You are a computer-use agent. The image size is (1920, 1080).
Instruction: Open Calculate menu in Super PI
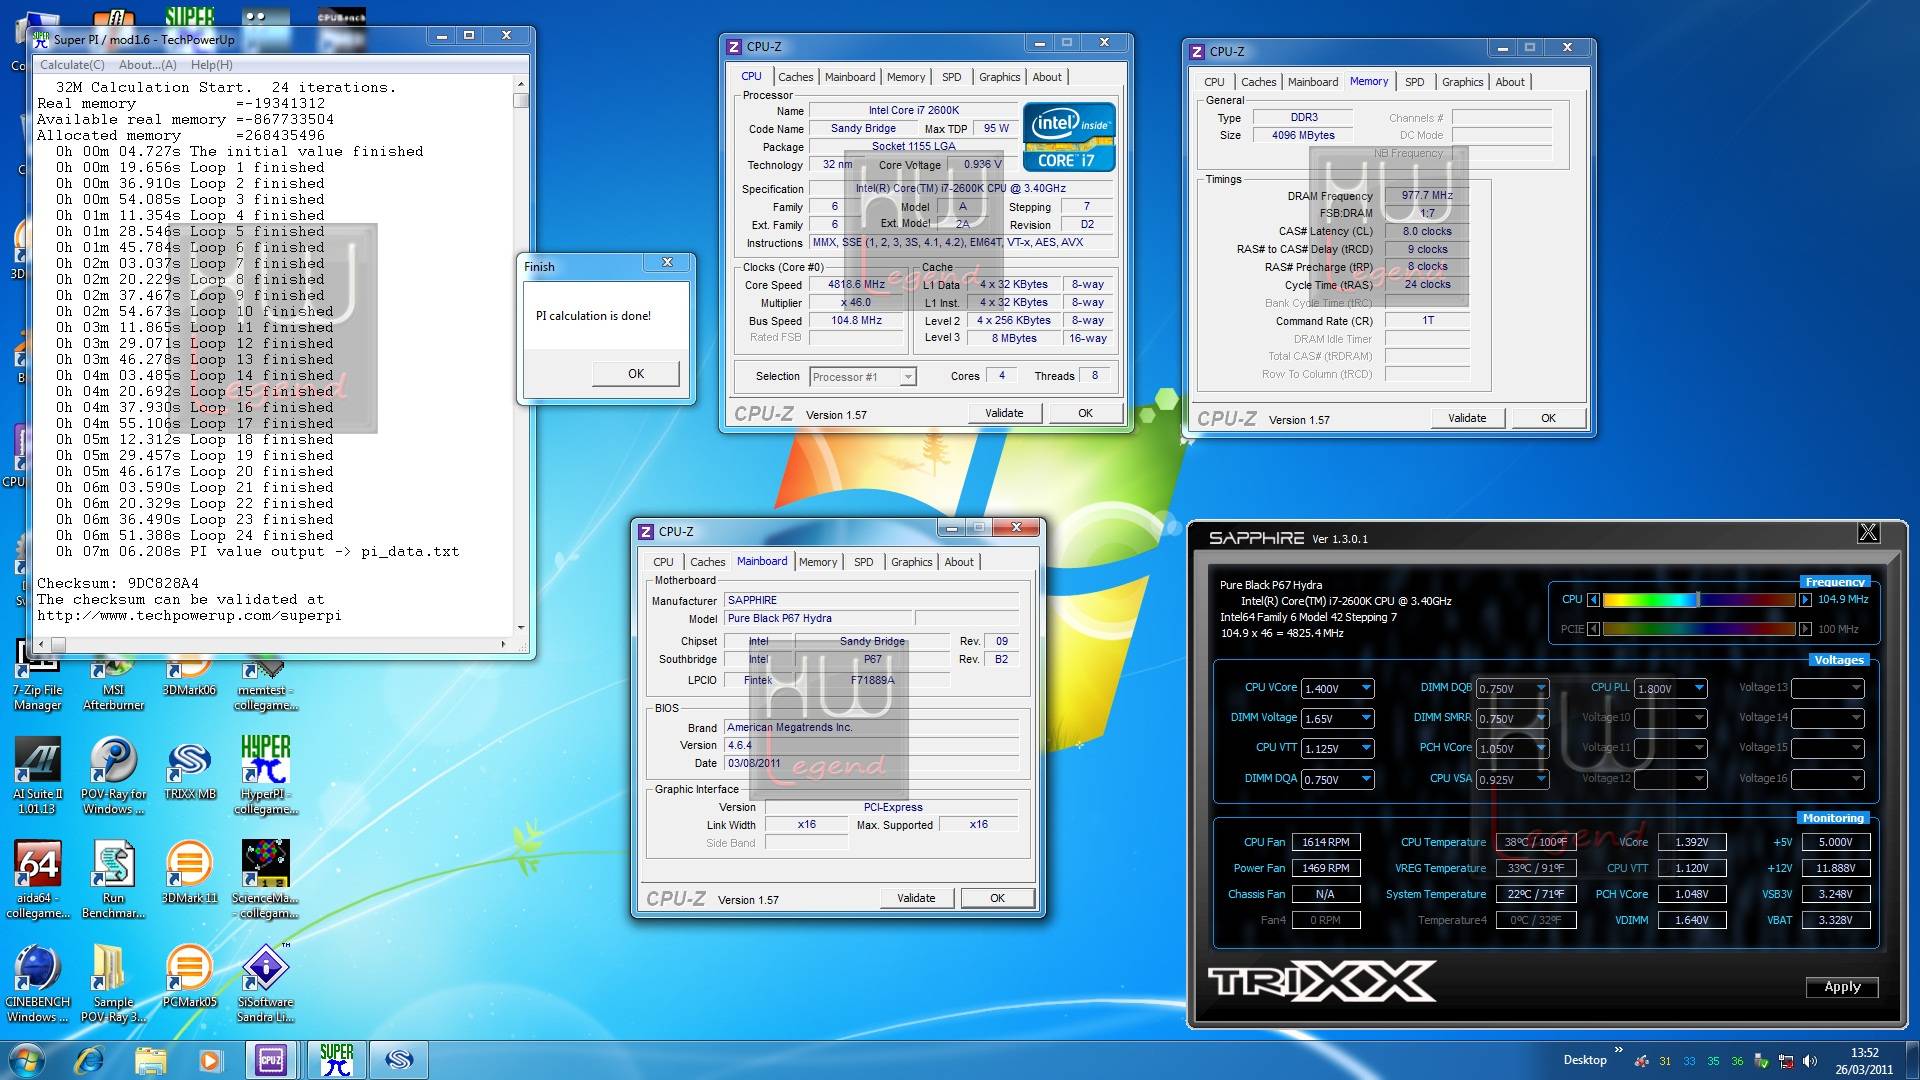[x=72, y=65]
